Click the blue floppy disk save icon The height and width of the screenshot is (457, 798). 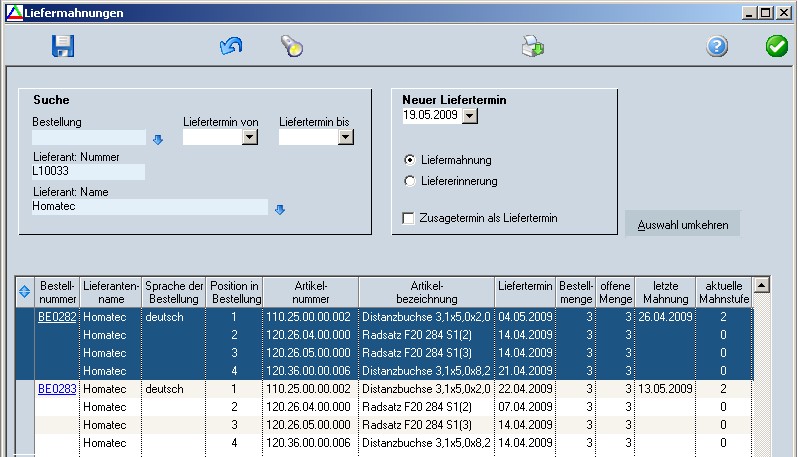click(63, 46)
